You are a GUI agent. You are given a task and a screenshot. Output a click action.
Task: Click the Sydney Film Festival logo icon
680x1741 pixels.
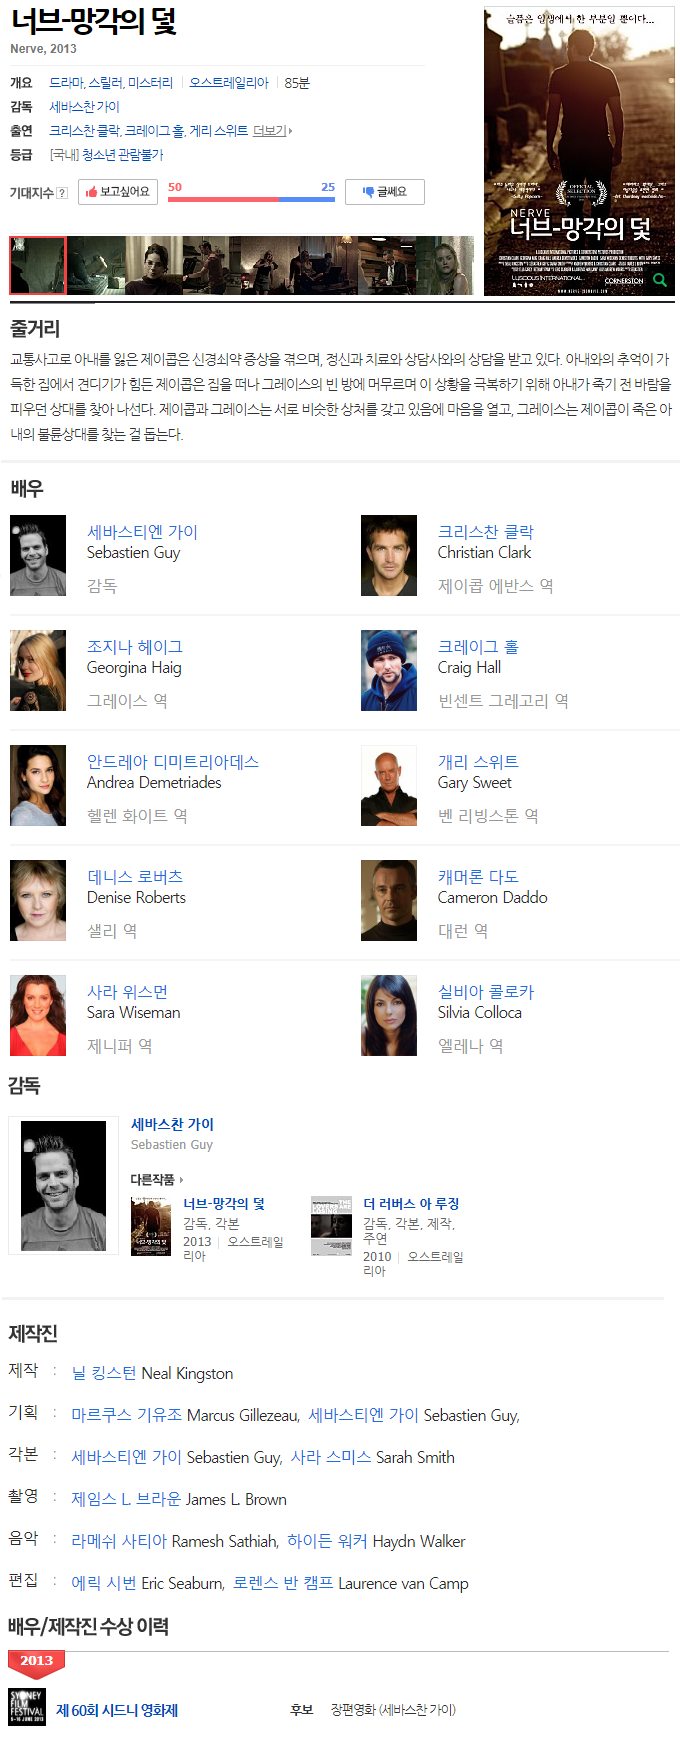point(27,1707)
